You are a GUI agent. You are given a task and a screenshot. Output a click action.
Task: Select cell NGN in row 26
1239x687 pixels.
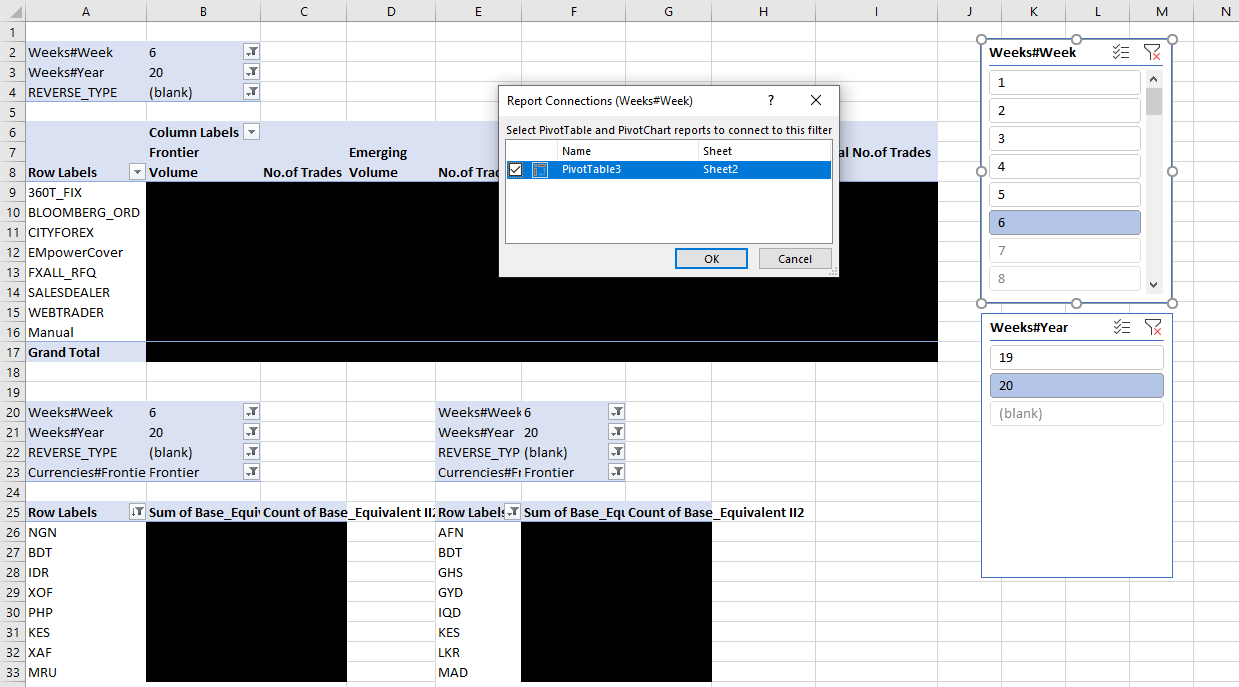85,532
